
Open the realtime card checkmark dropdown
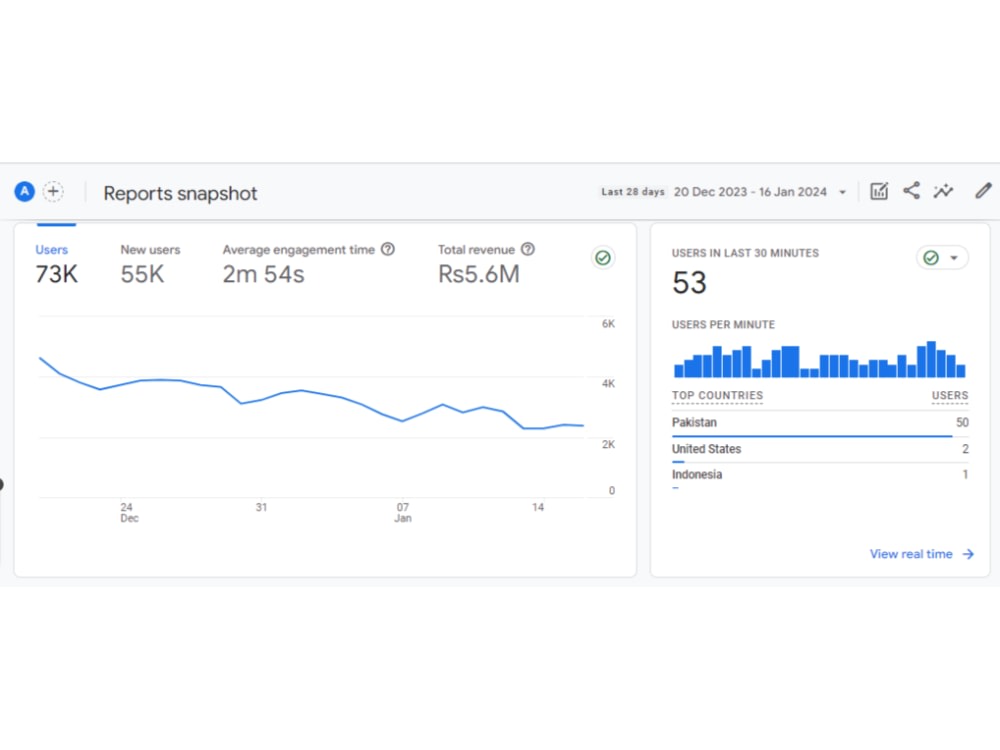coord(942,258)
